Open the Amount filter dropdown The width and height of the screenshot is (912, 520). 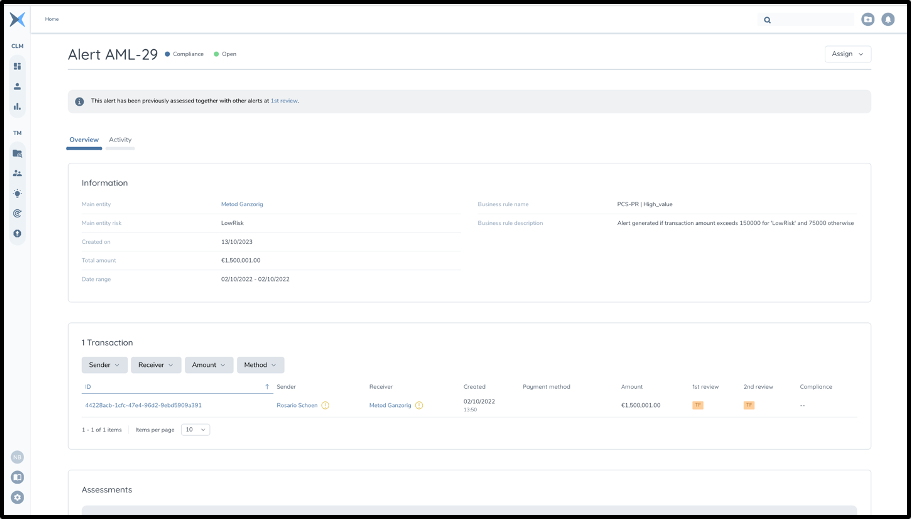(209, 365)
